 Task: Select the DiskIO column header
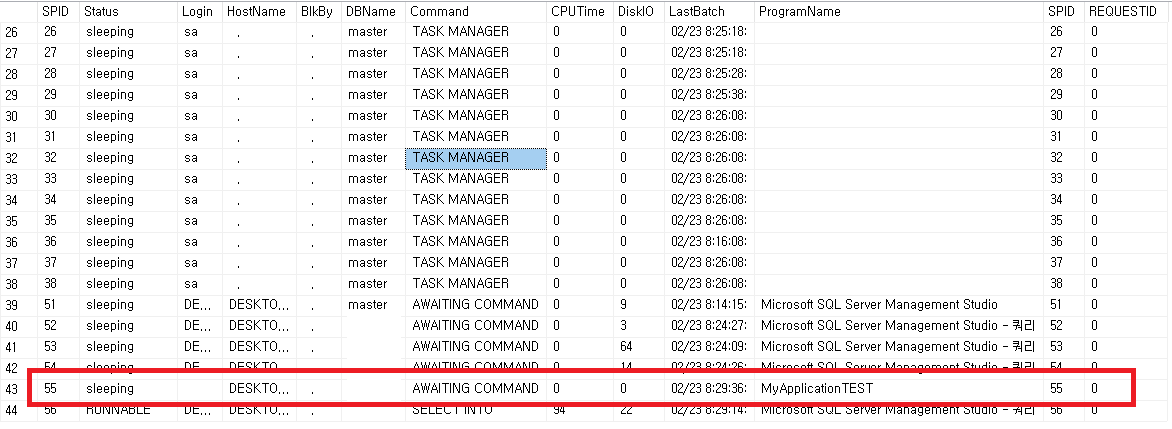pyautogui.click(x=638, y=11)
